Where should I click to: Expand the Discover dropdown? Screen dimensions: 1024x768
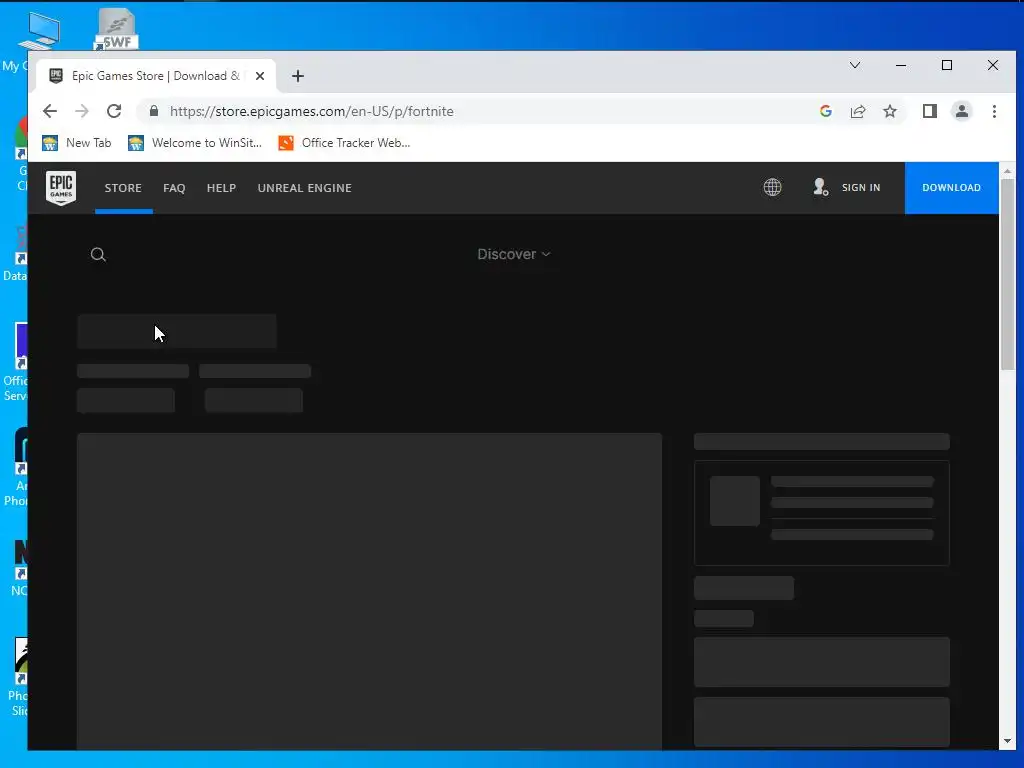pyautogui.click(x=514, y=254)
